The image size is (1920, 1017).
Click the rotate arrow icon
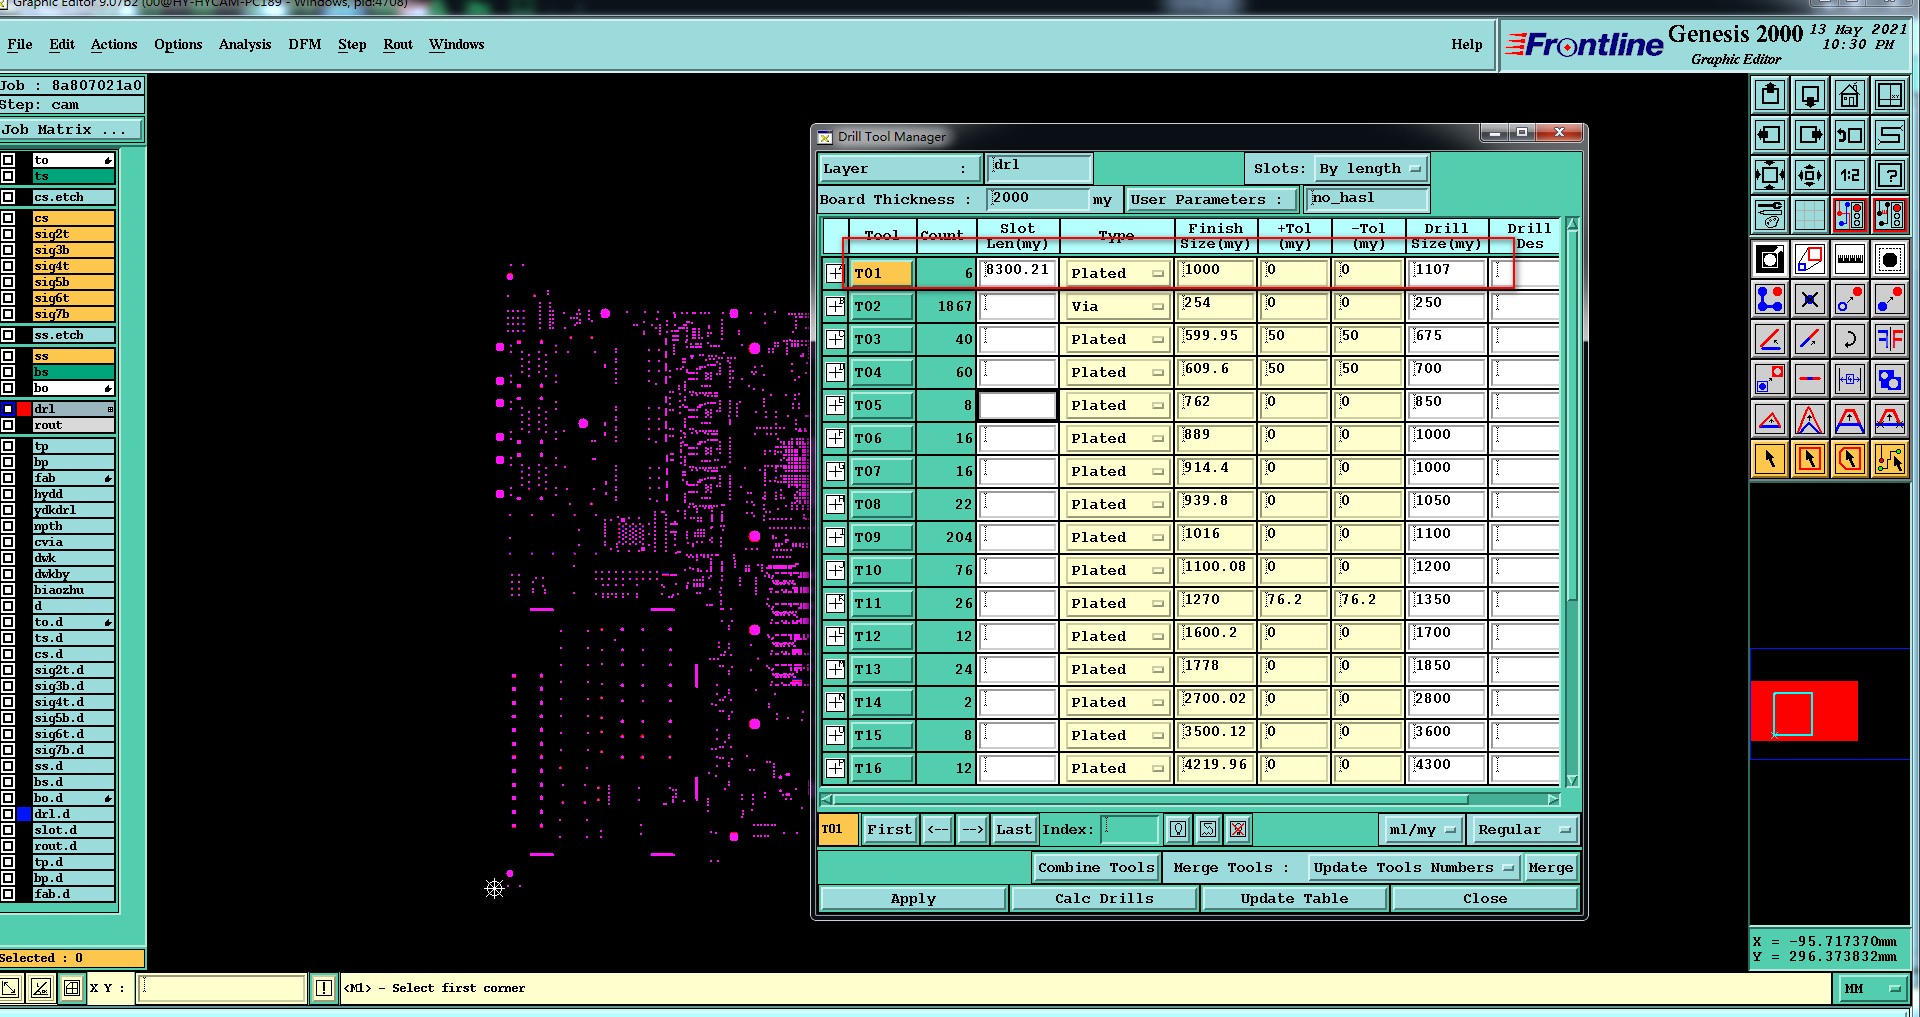1850,340
